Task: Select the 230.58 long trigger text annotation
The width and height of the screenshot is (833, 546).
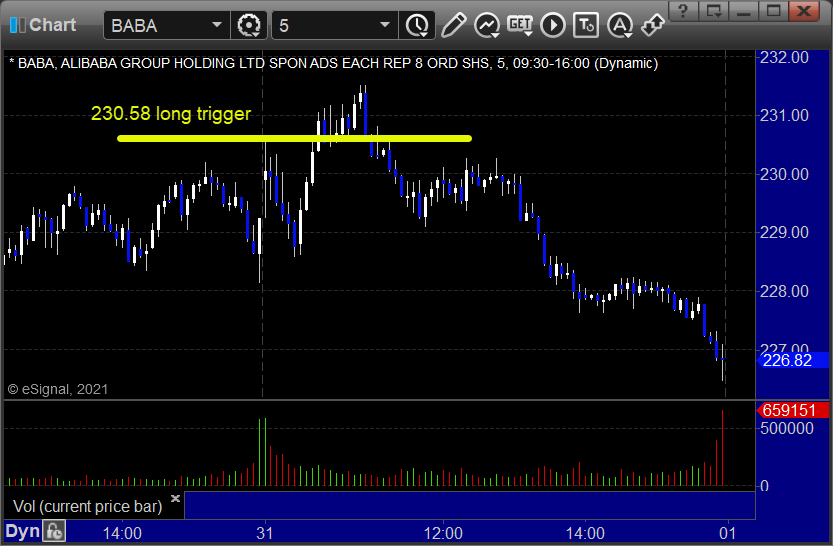Action: (x=171, y=114)
